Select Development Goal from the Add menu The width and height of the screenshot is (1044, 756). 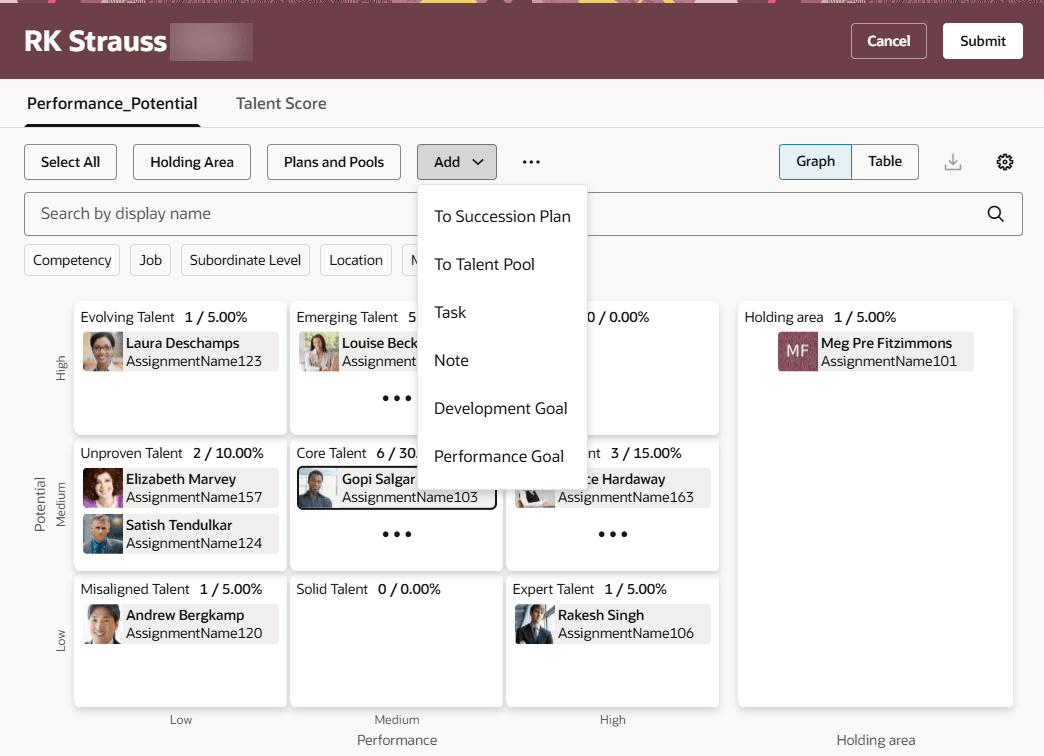[x=501, y=408]
